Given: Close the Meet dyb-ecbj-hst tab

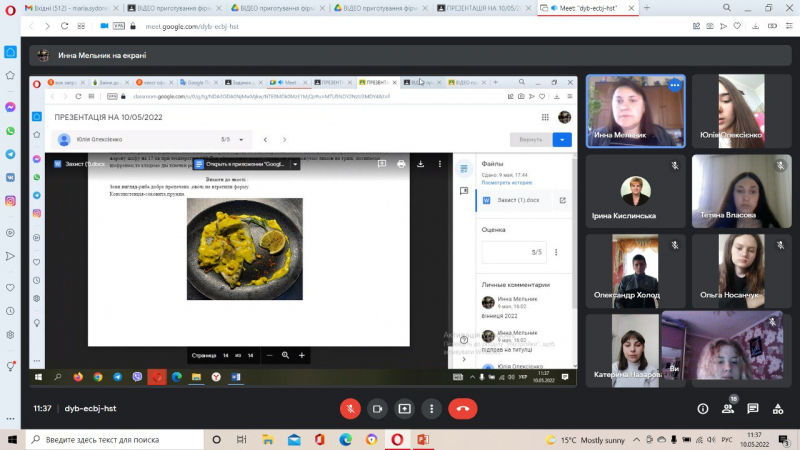Looking at the screenshot, I should 631,8.
